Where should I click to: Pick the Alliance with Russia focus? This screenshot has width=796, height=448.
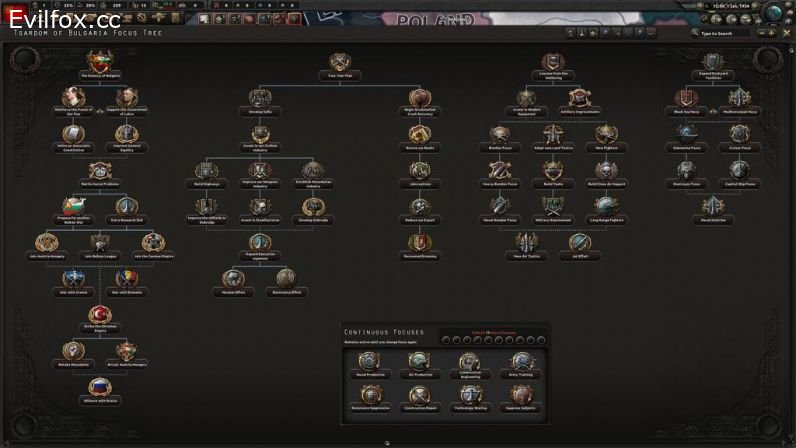click(99, 386)
